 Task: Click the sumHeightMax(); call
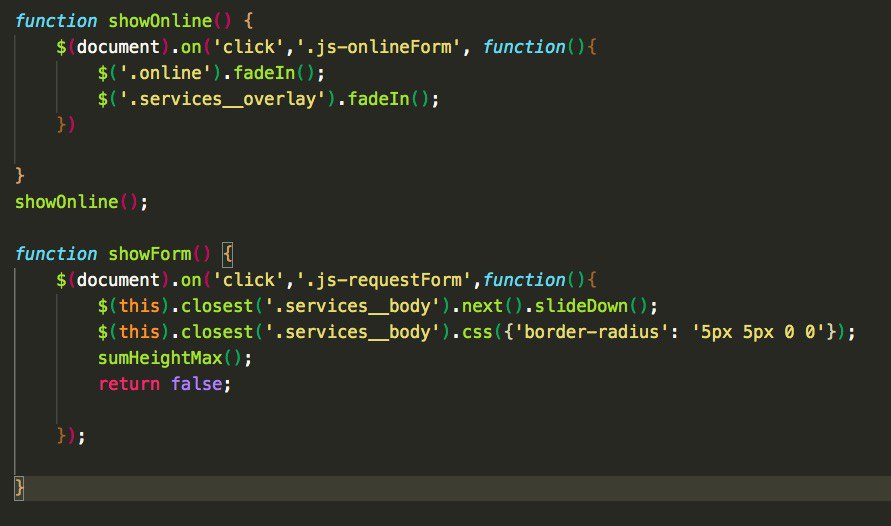(x=175, y=358)
